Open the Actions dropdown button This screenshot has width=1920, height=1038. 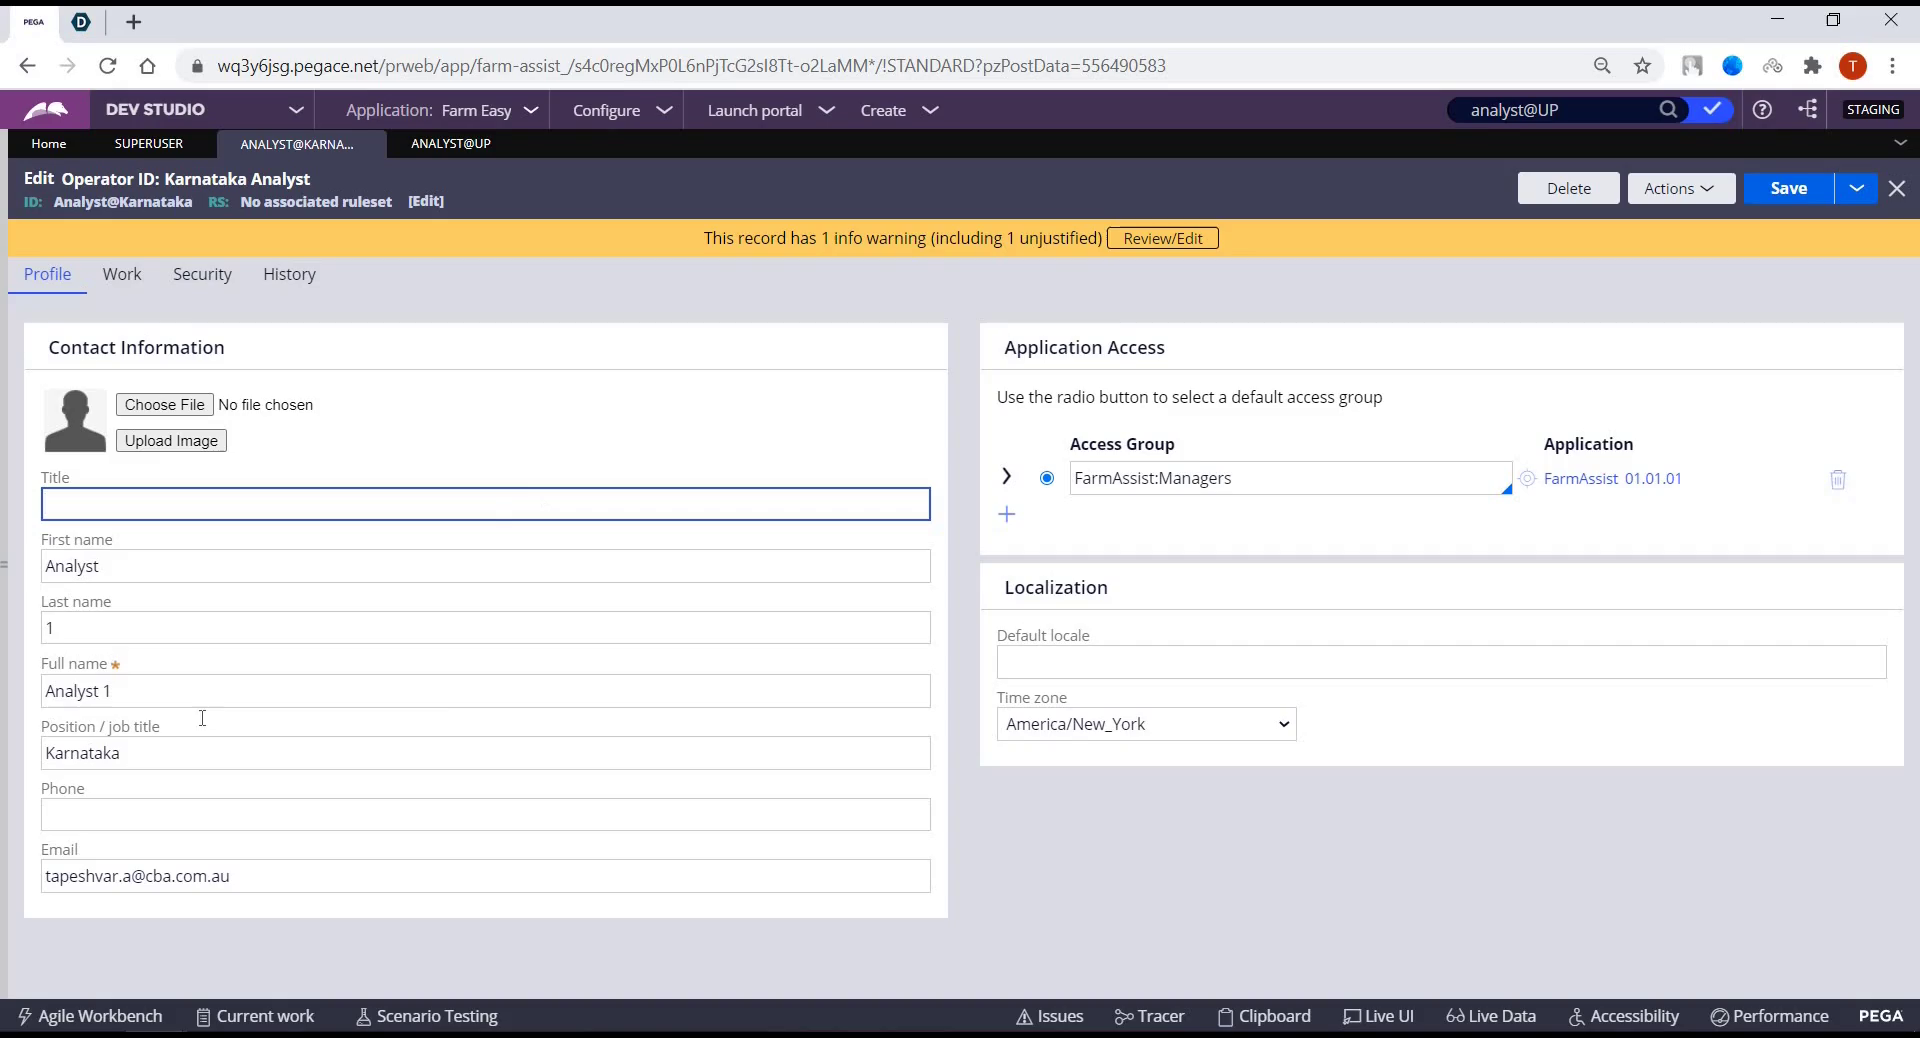tap(1681, 188)
